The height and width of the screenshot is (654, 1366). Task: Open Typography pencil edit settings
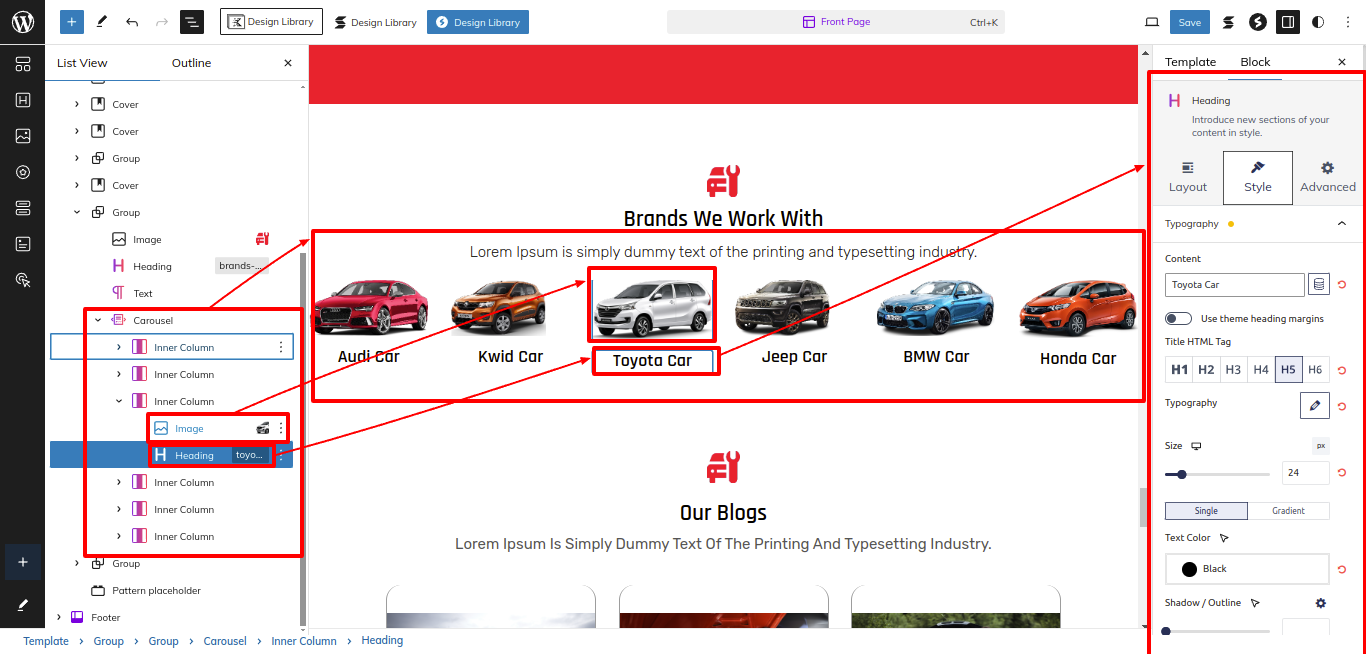(1314, 405)
